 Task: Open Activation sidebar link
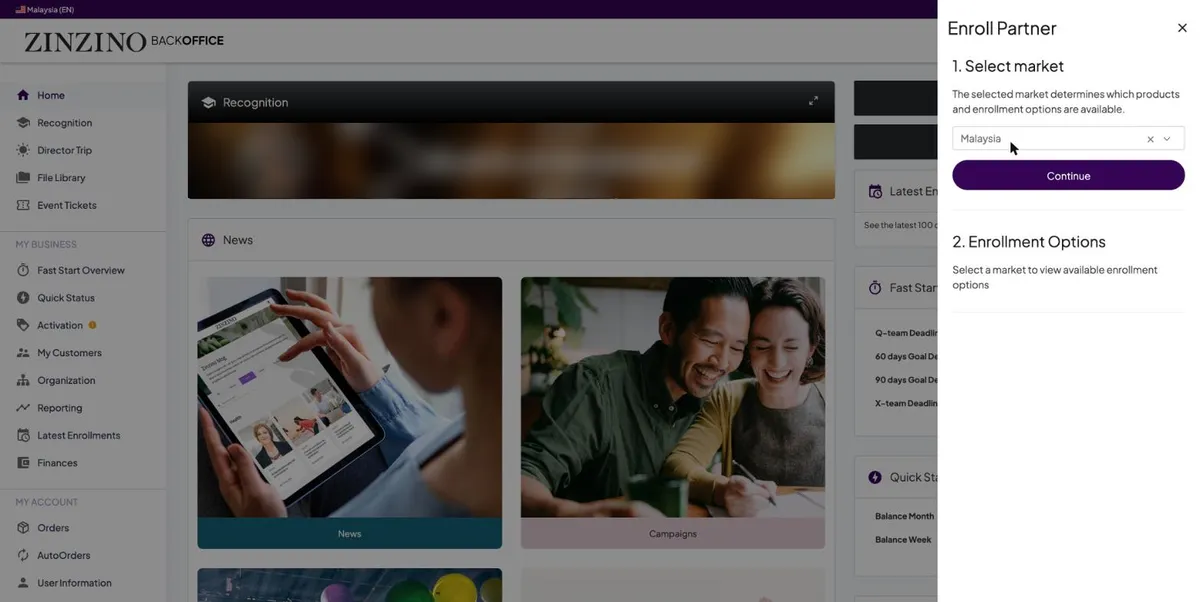pos(60,325)
